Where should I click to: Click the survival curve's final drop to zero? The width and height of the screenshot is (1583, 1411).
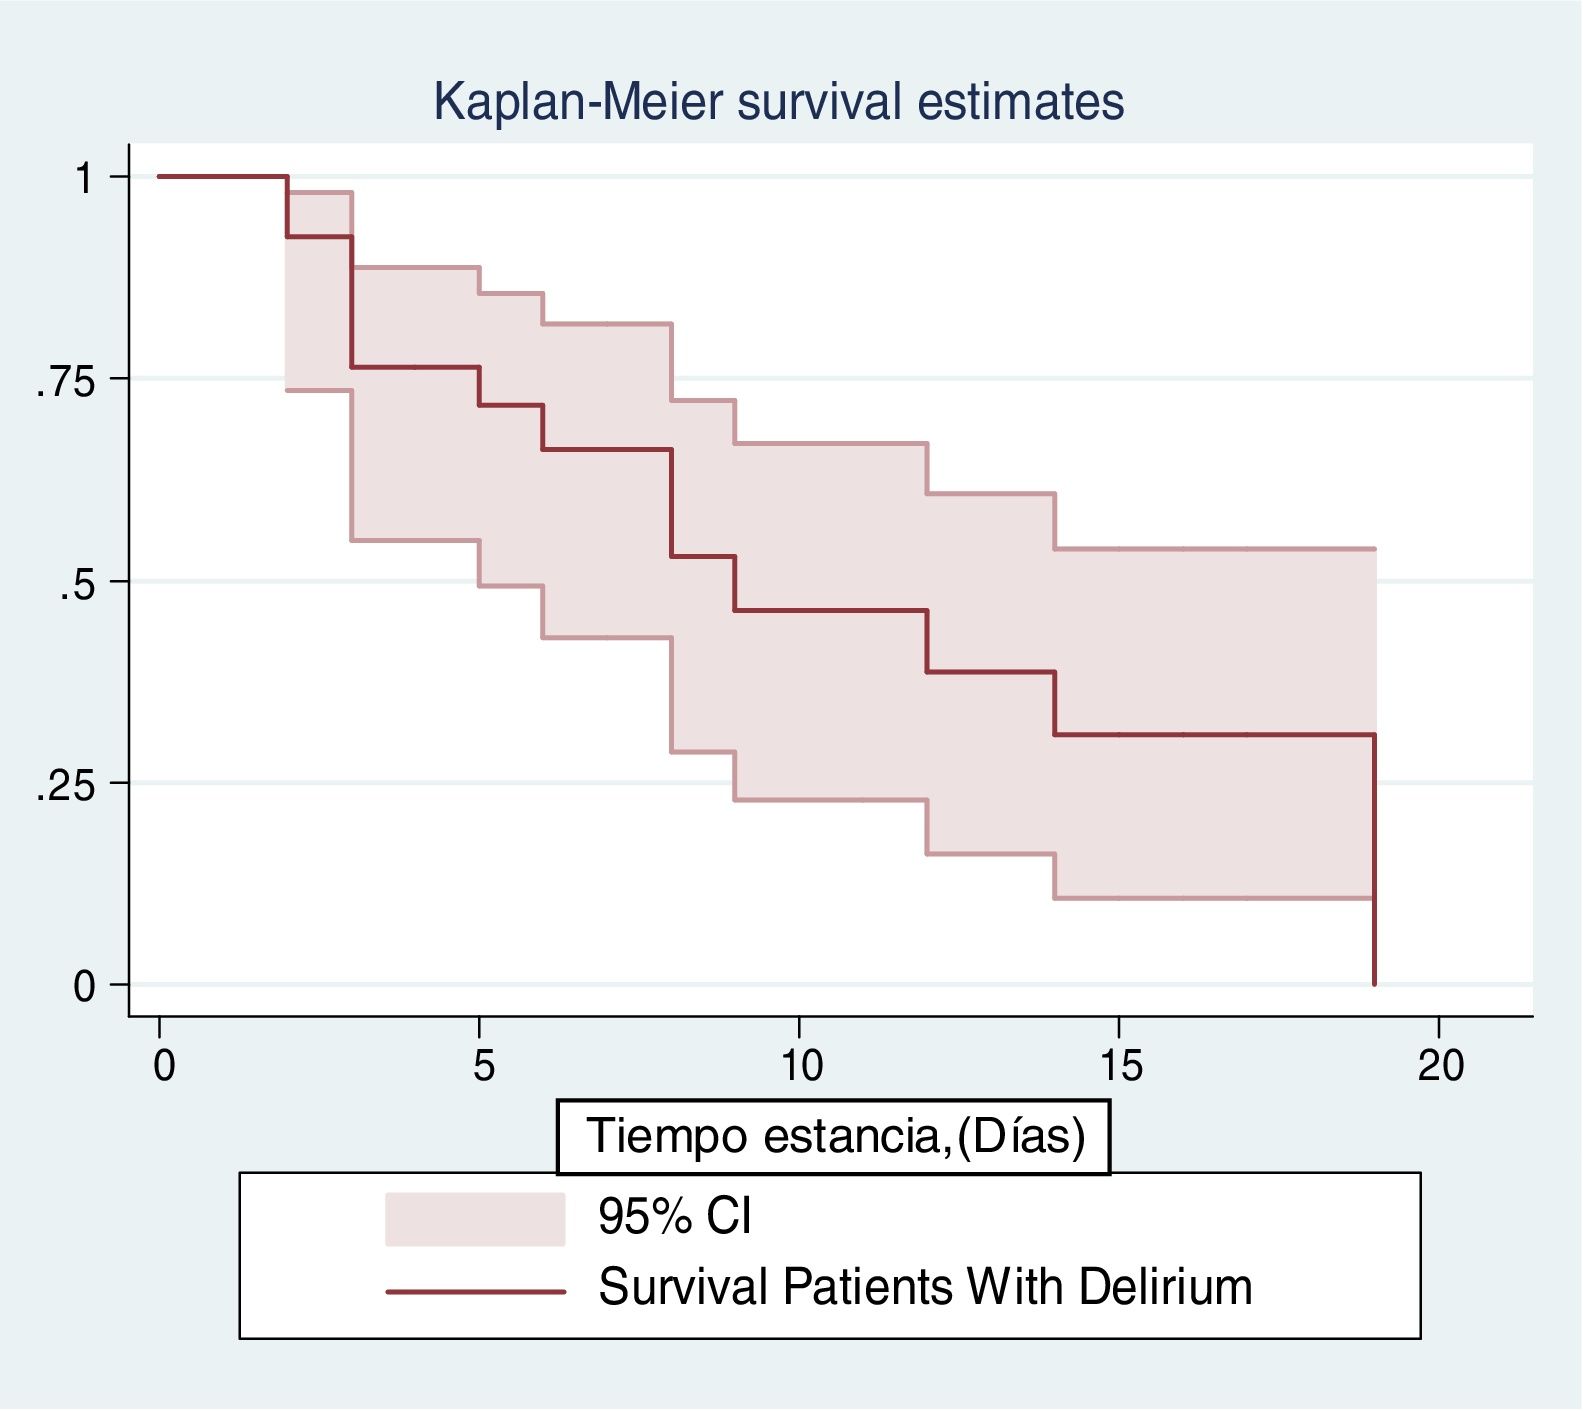[1375, 860]
